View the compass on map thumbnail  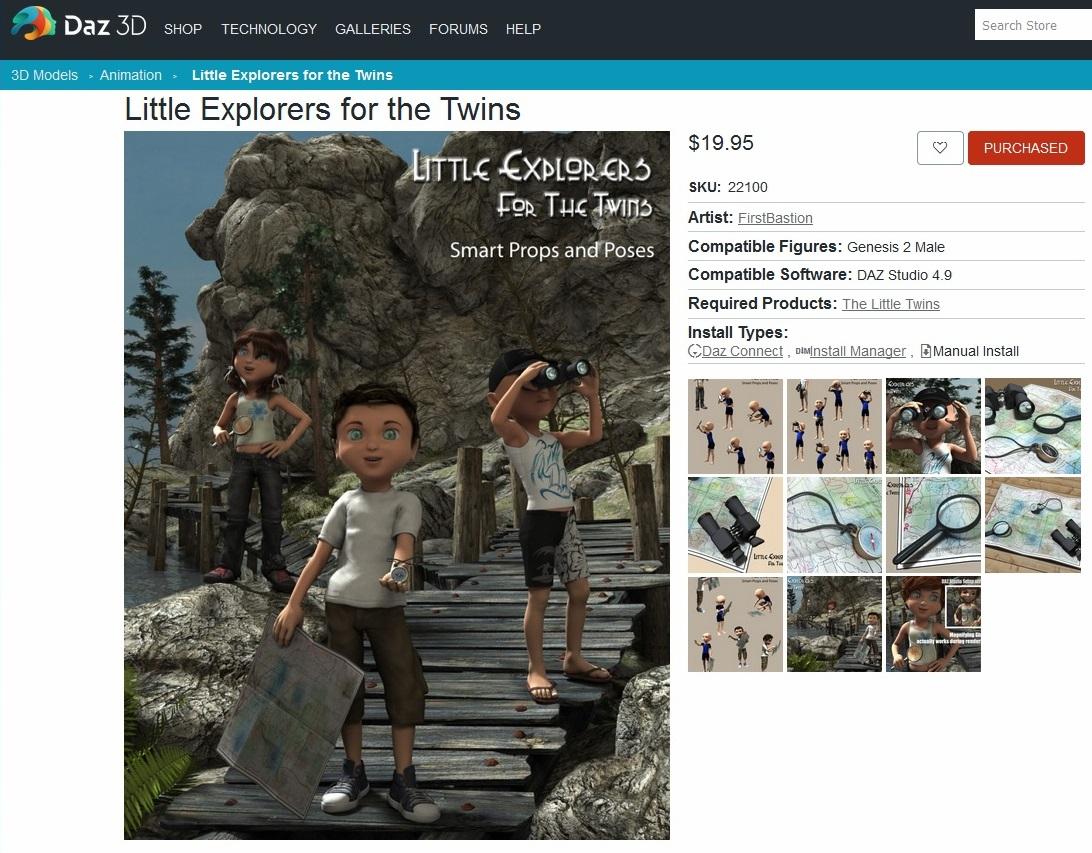(x=834, y=525)
